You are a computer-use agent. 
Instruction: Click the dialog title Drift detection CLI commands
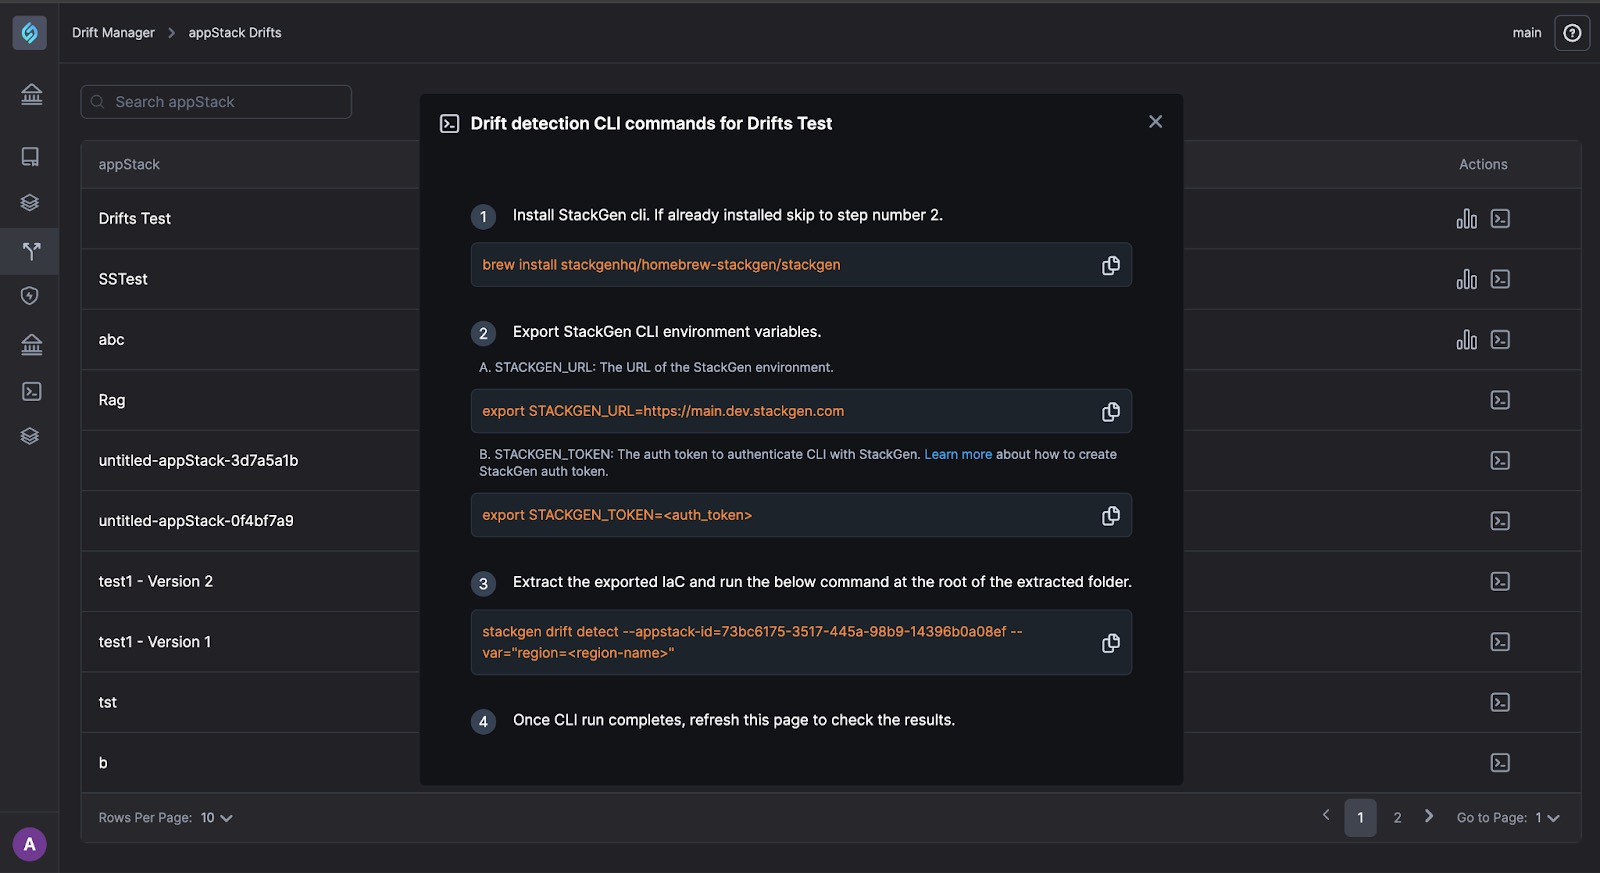pyautogui.click(x=651, y=124)
